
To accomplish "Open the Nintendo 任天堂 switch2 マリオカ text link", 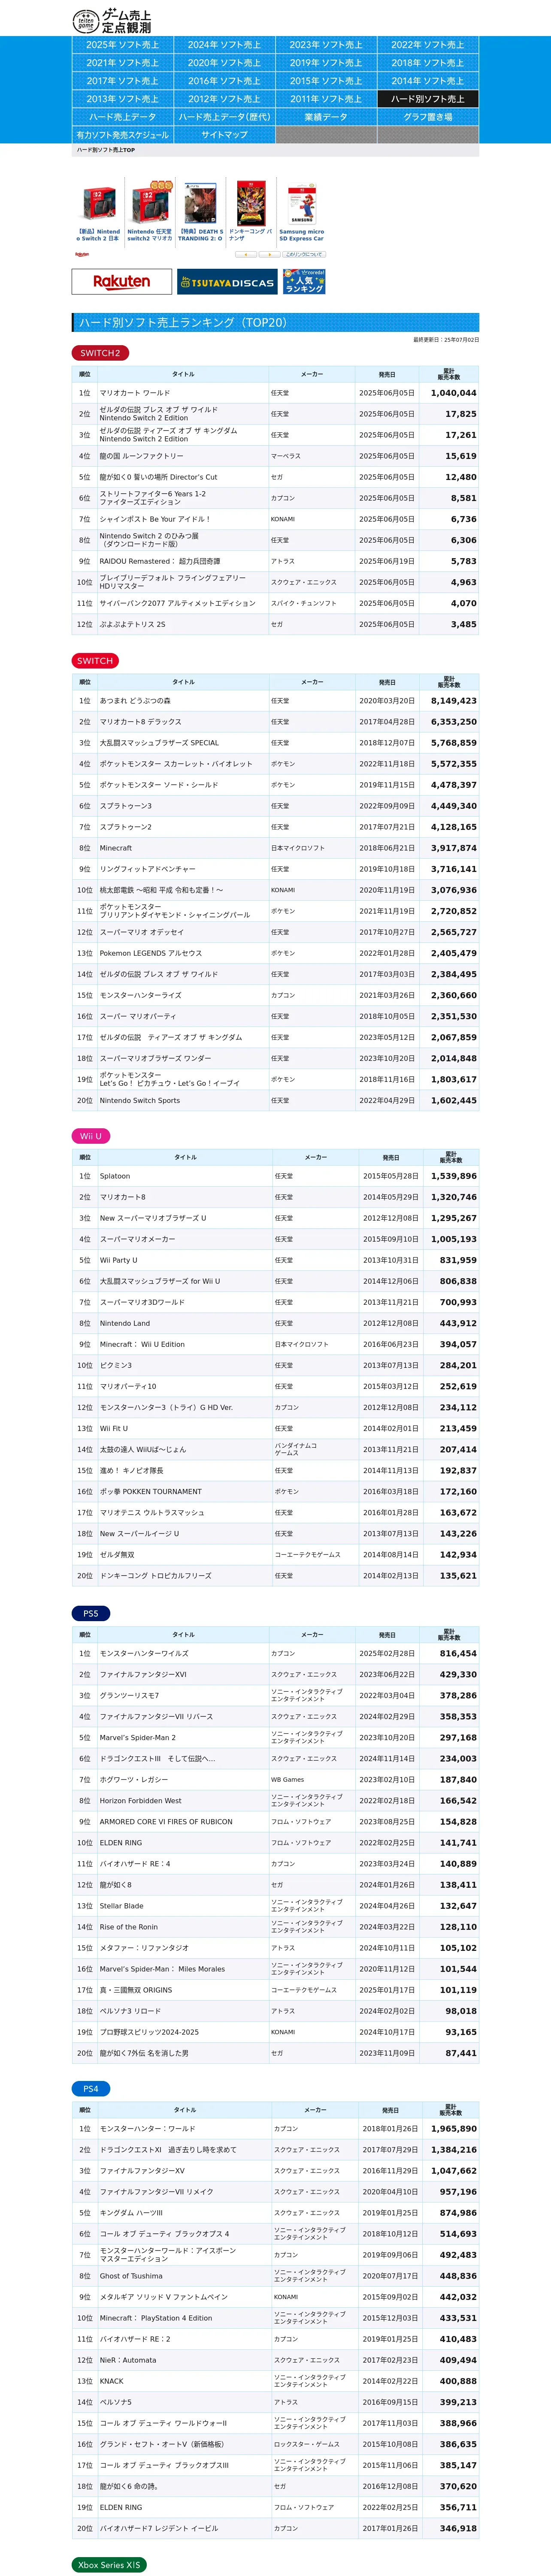I will [x=149, y=235].
